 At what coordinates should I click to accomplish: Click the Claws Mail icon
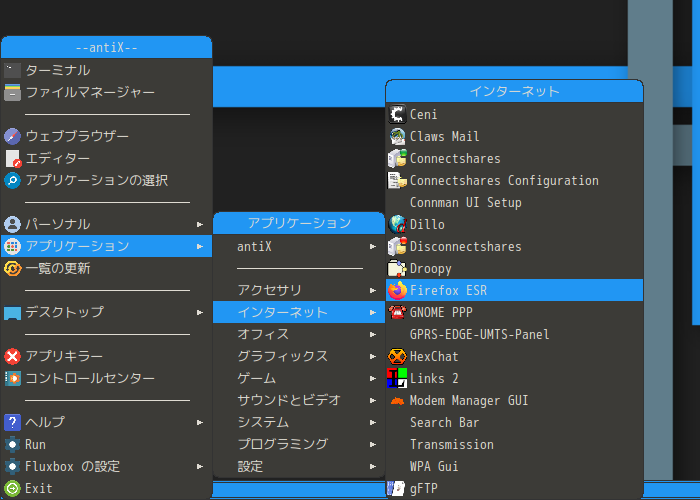coord(397,137)
